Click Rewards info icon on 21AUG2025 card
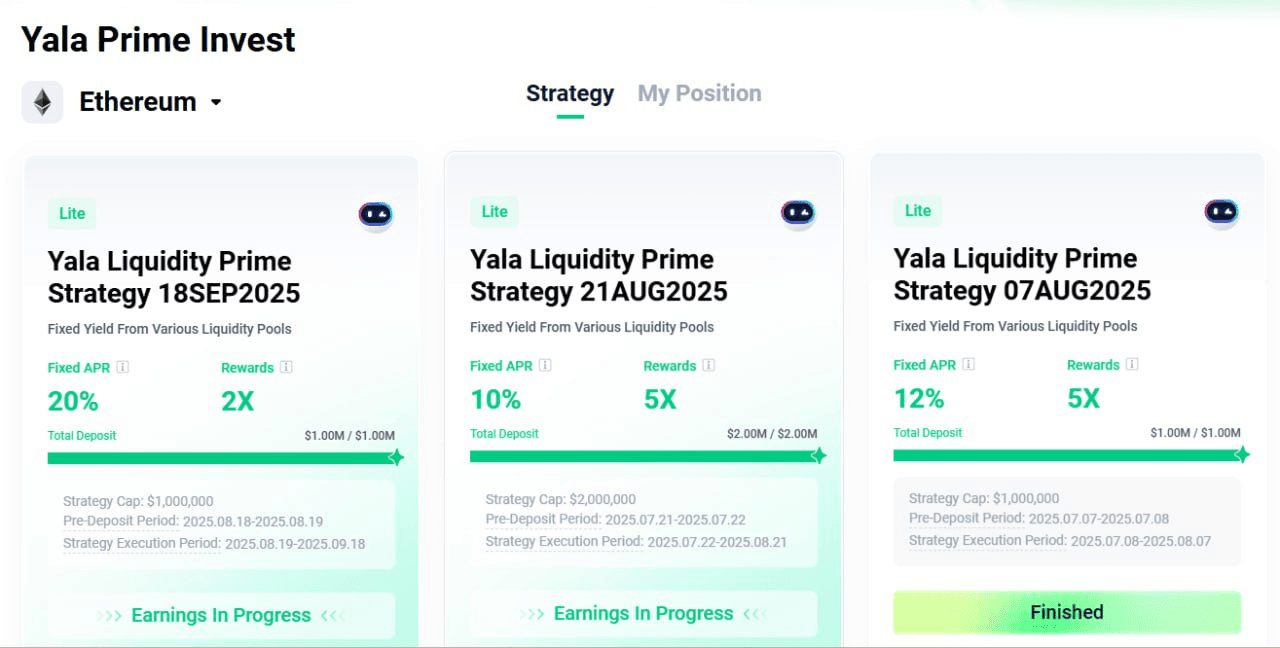Screen dimensions: 1280x648 (709, 365)
